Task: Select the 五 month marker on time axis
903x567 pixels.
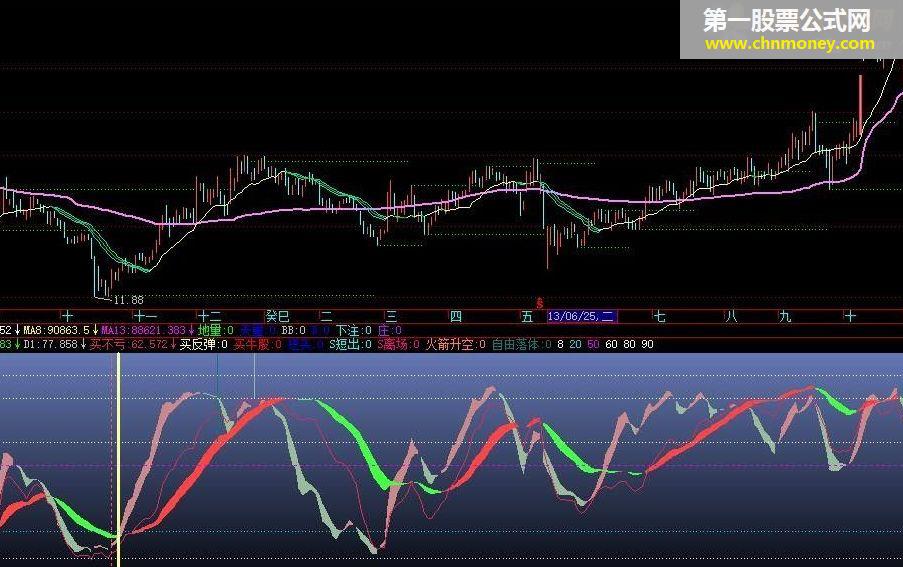Action: pyautogui.click(x=527, y=316)
